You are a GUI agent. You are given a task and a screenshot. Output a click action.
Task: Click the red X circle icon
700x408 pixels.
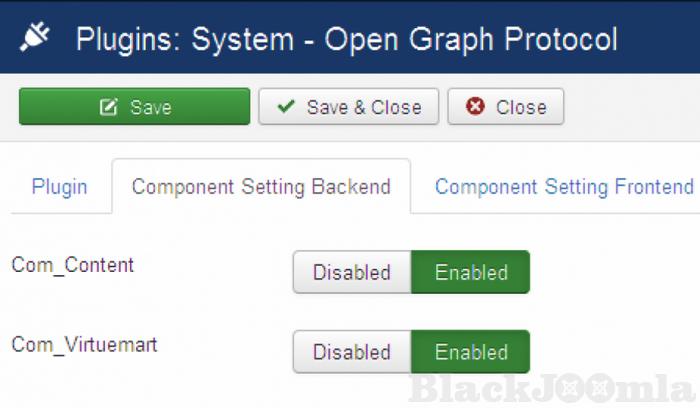(476, 107)
